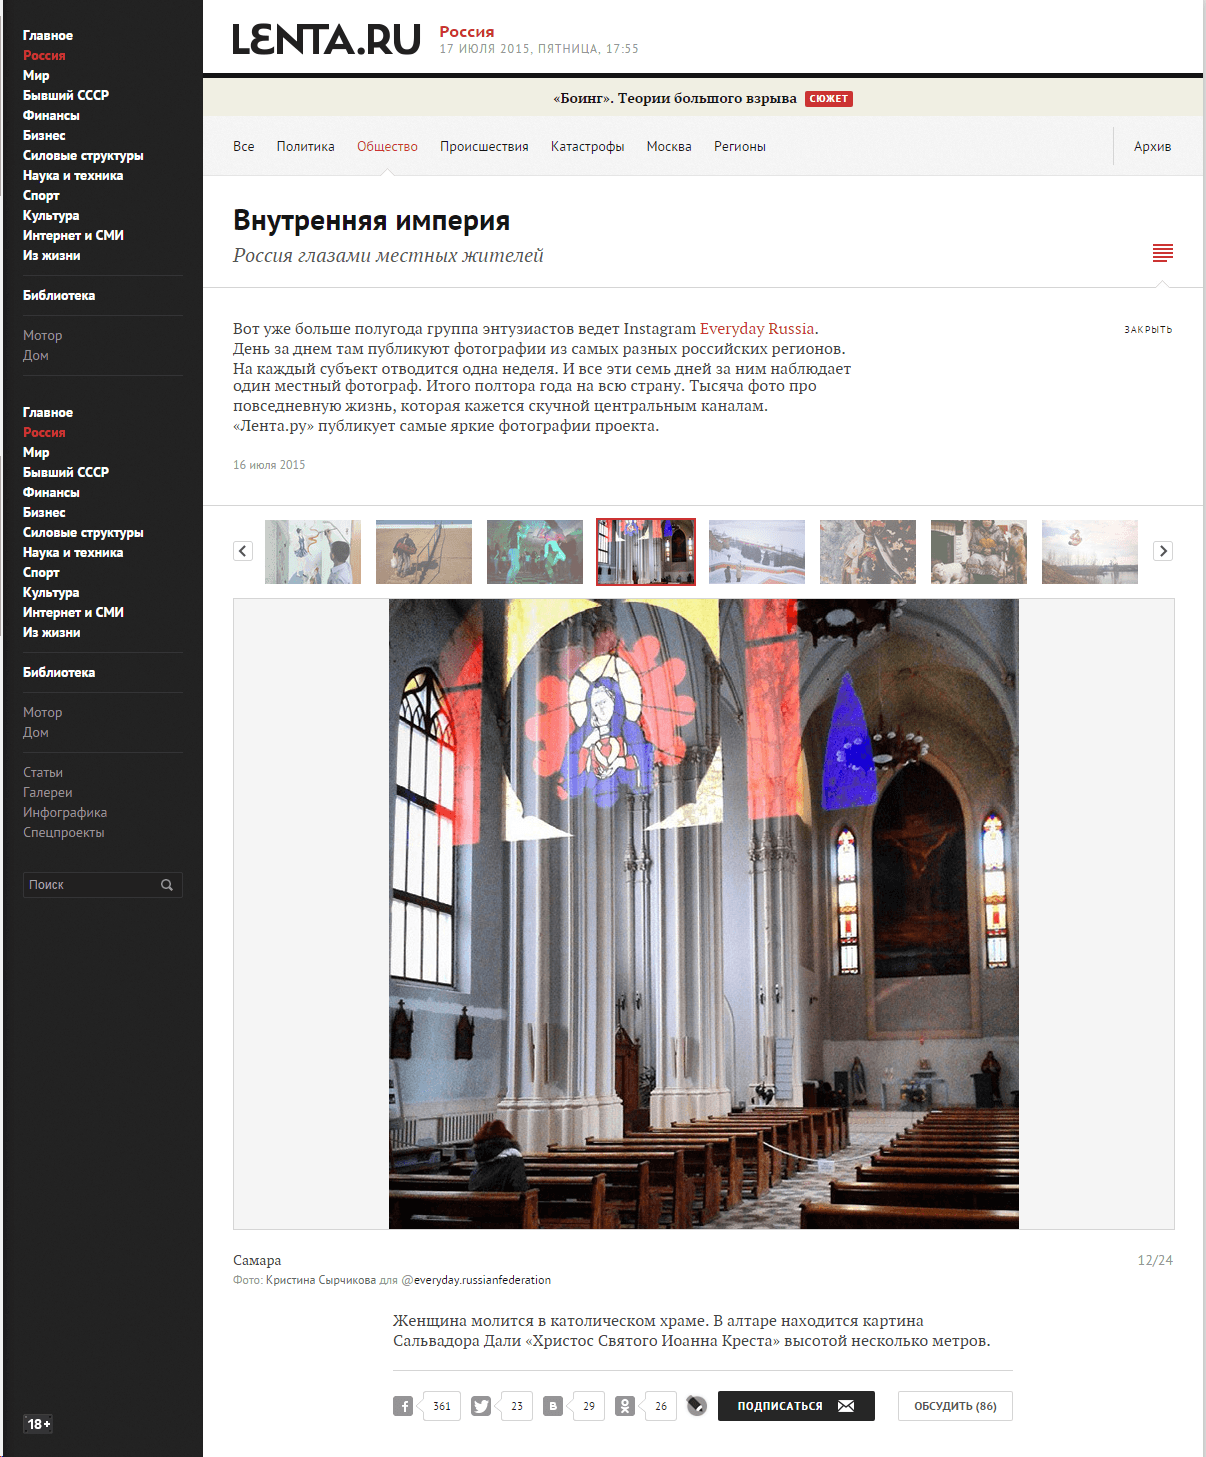Click the search magnifier icon
The image size is (1206, 1457).
pyautogui.click(x=167, y=885)
